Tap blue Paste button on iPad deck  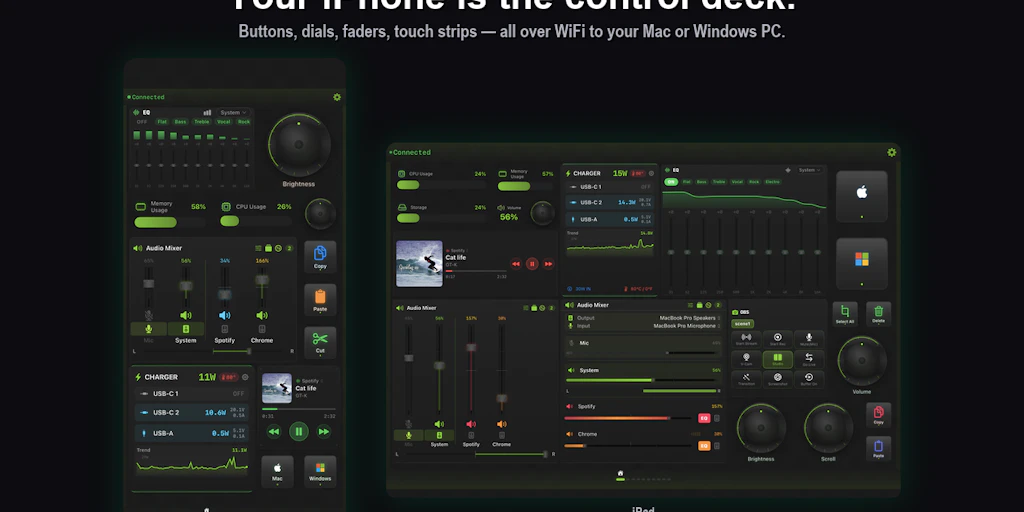878,448
